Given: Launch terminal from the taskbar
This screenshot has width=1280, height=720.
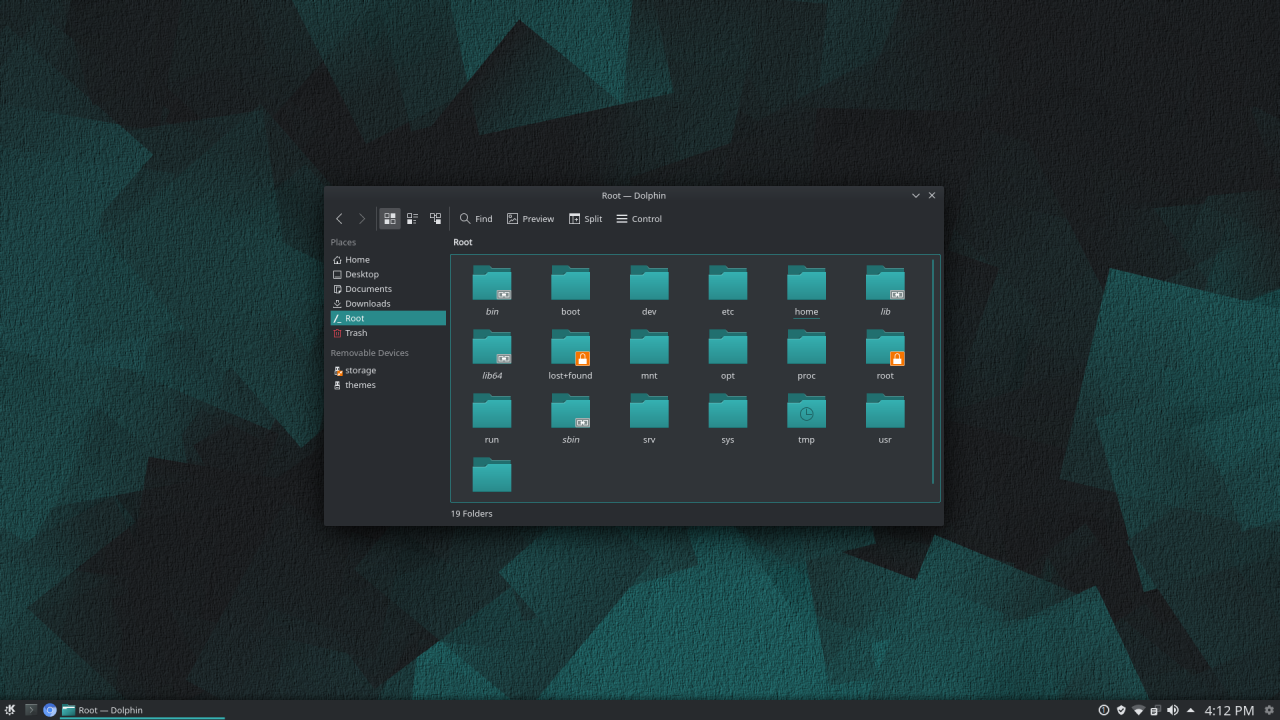Looking at the screenshot, I should tap(30, 710).
